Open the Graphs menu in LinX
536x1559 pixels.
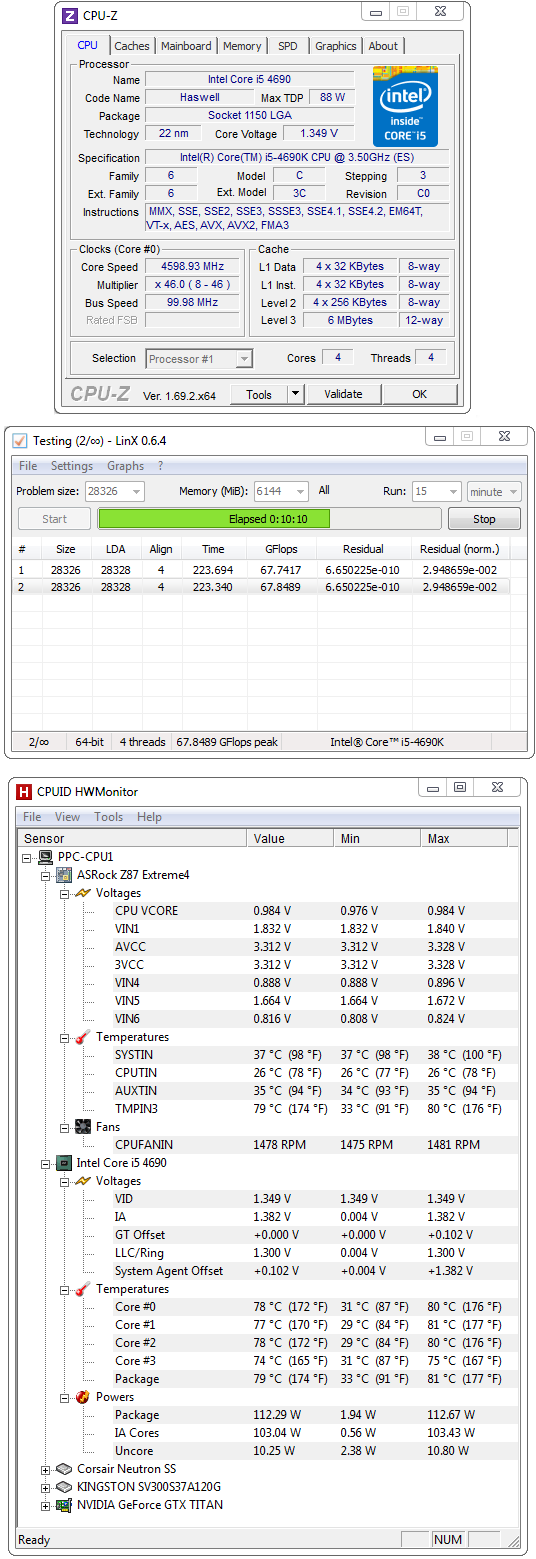(125, 466)
